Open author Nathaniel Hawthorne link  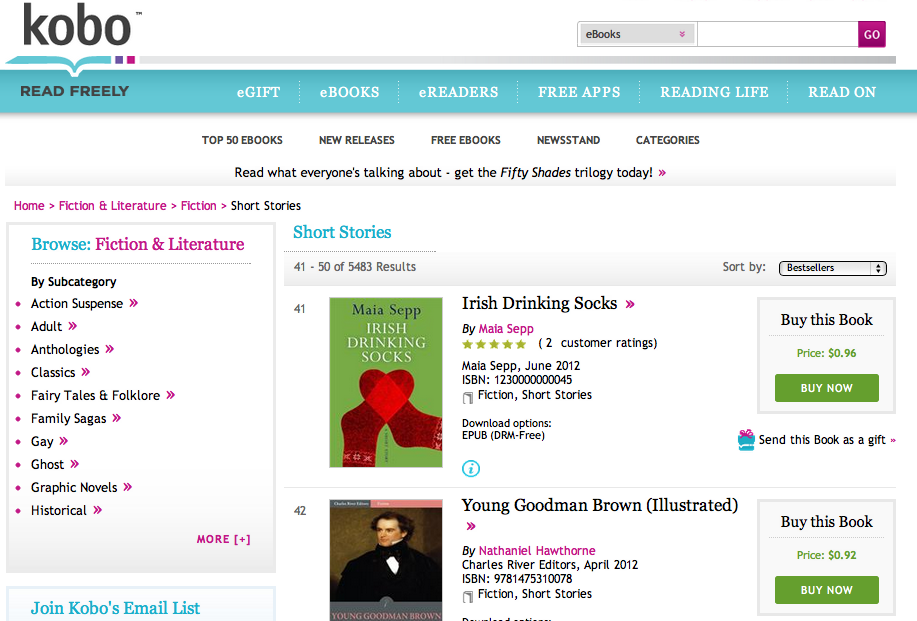coord(537,550)
